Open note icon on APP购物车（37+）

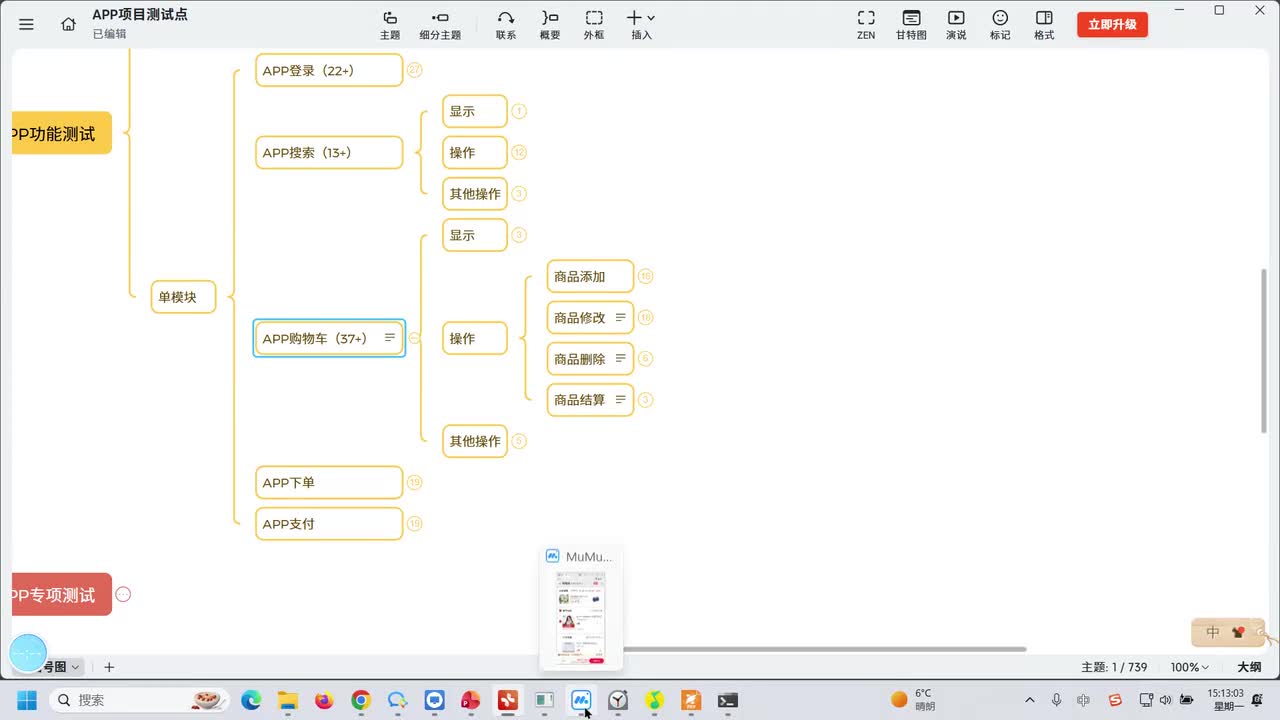390,338
